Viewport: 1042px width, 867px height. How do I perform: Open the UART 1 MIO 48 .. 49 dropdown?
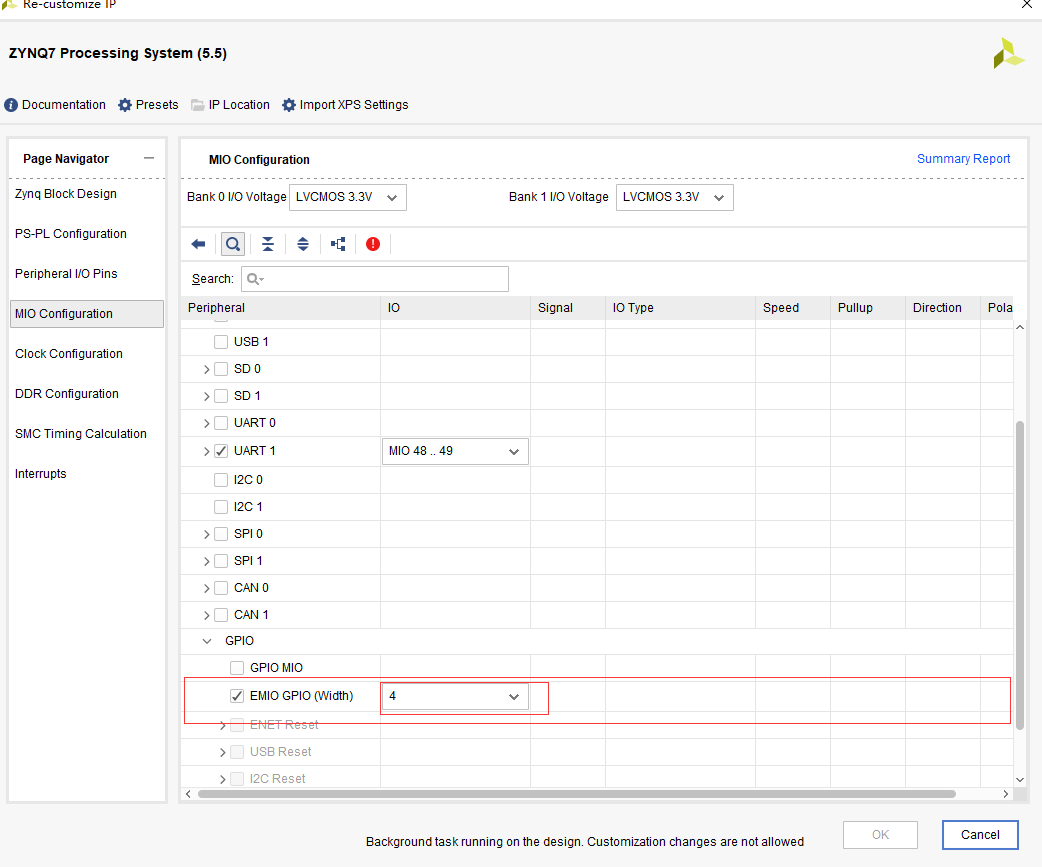[x=455, y=451]
